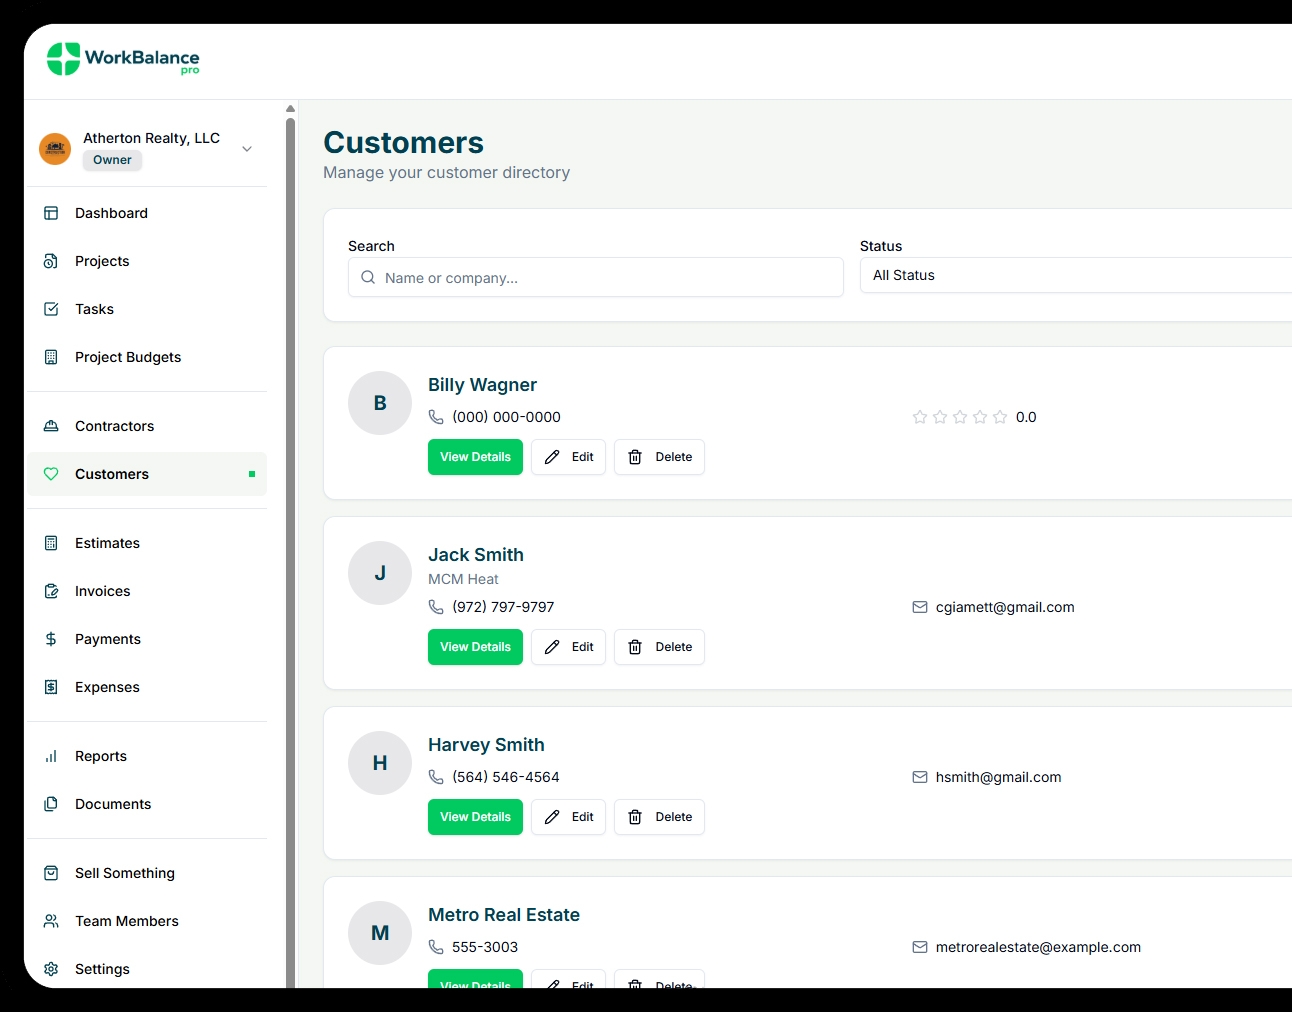Screen dimensions: 1292x1012
Task: Open the Projects menu item
Action: (102, 261)
